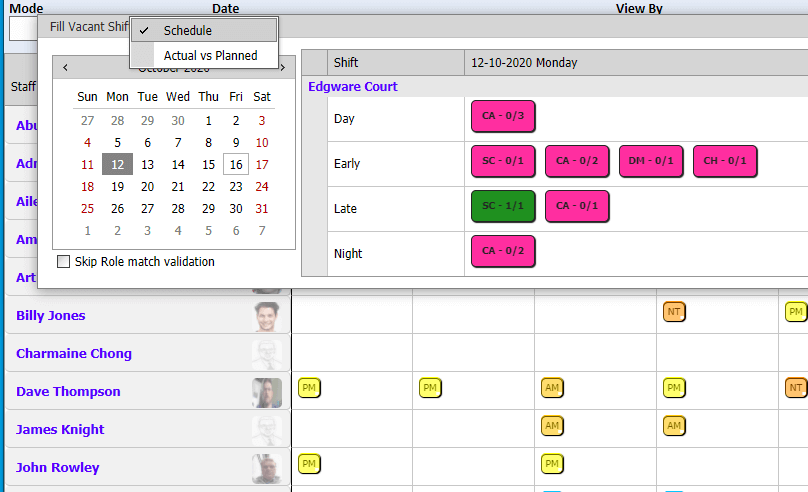
Task: Open Dave Thompson staff profile
Action: point(68,392)
